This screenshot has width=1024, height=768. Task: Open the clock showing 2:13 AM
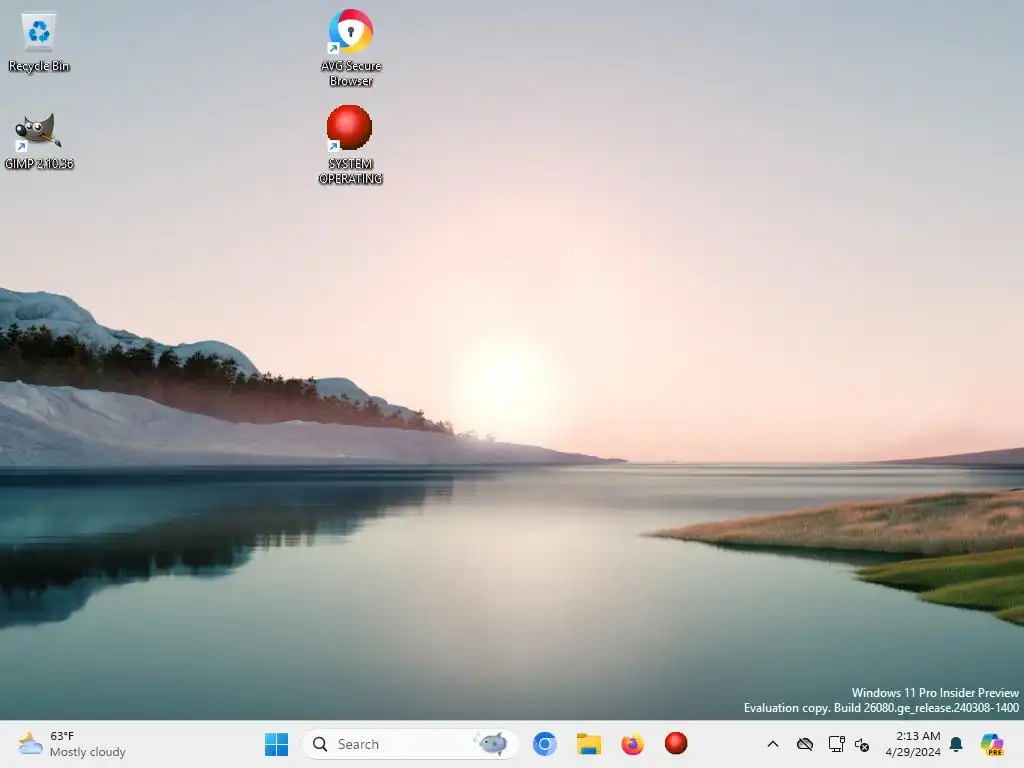pos(918,736)
